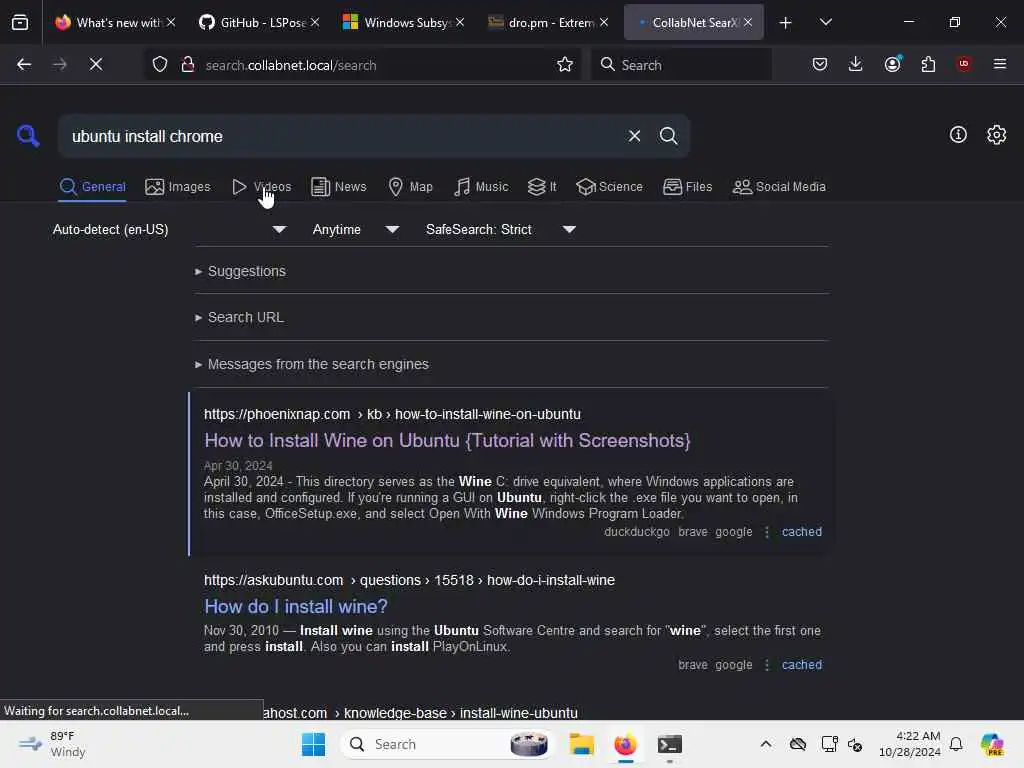1024x768 pixels.
Task: Clear the search query with the X
Action: pos(634,136)
